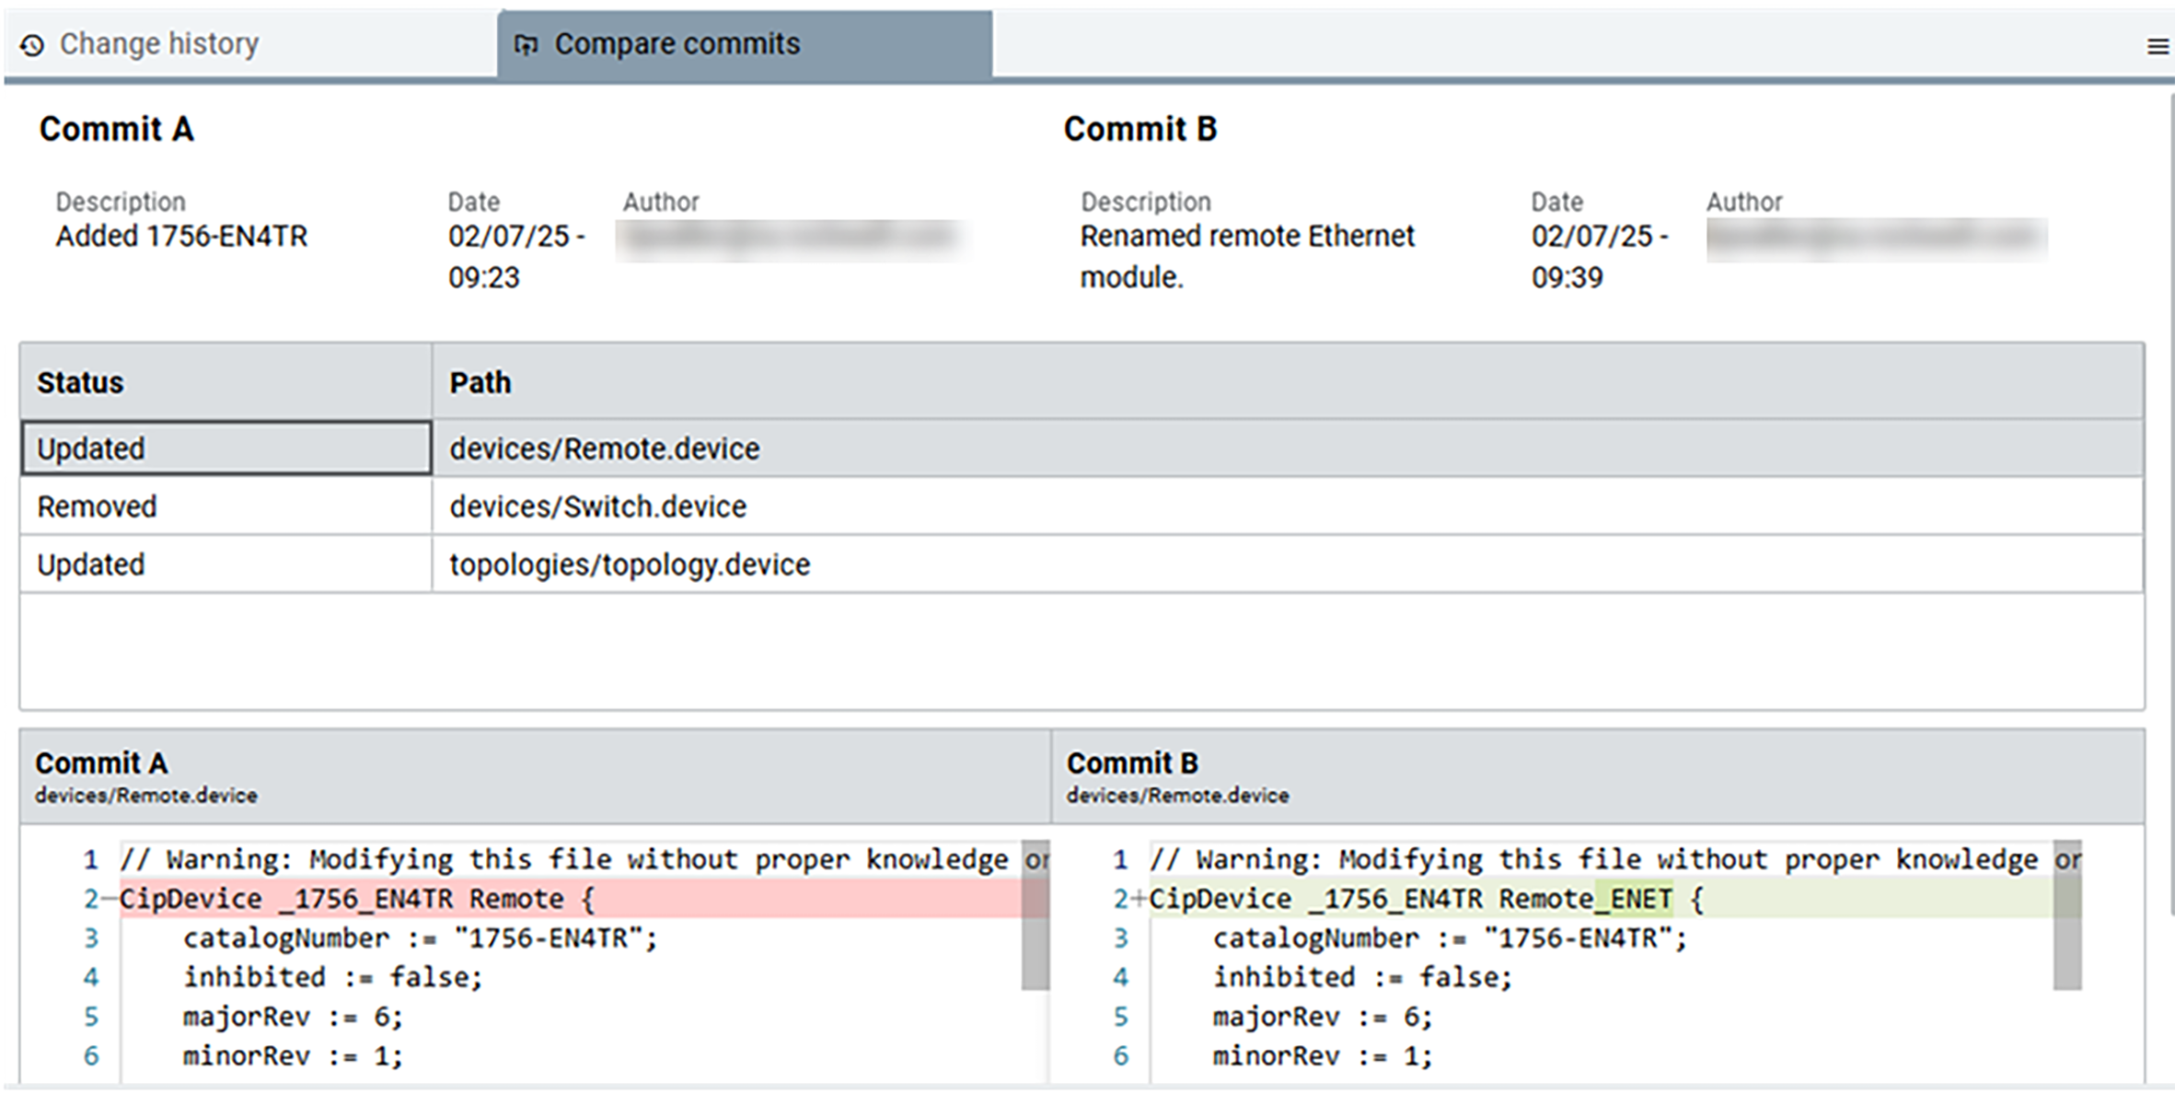Click the Compare commits tab icon

point(526,45)
